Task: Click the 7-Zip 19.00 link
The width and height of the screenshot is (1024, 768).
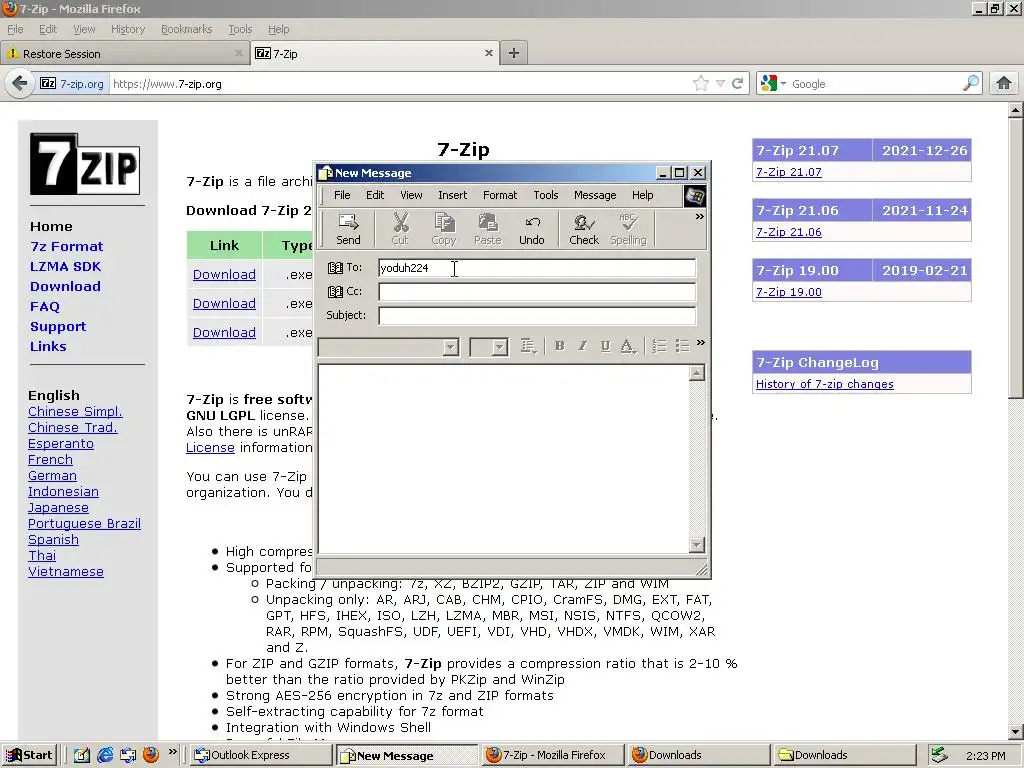Action: click(x=788, y=292)
